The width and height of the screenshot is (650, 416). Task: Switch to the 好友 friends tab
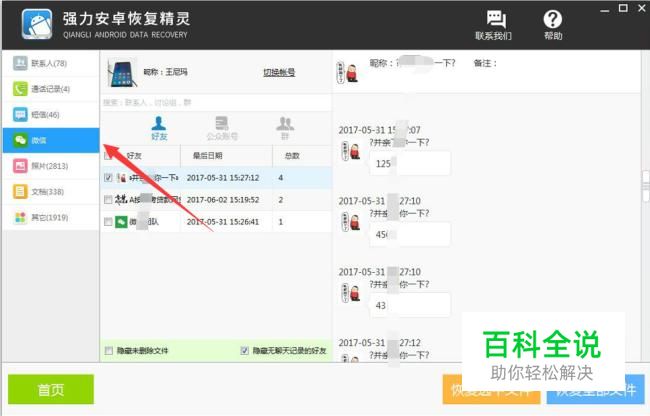pos(159,128)
